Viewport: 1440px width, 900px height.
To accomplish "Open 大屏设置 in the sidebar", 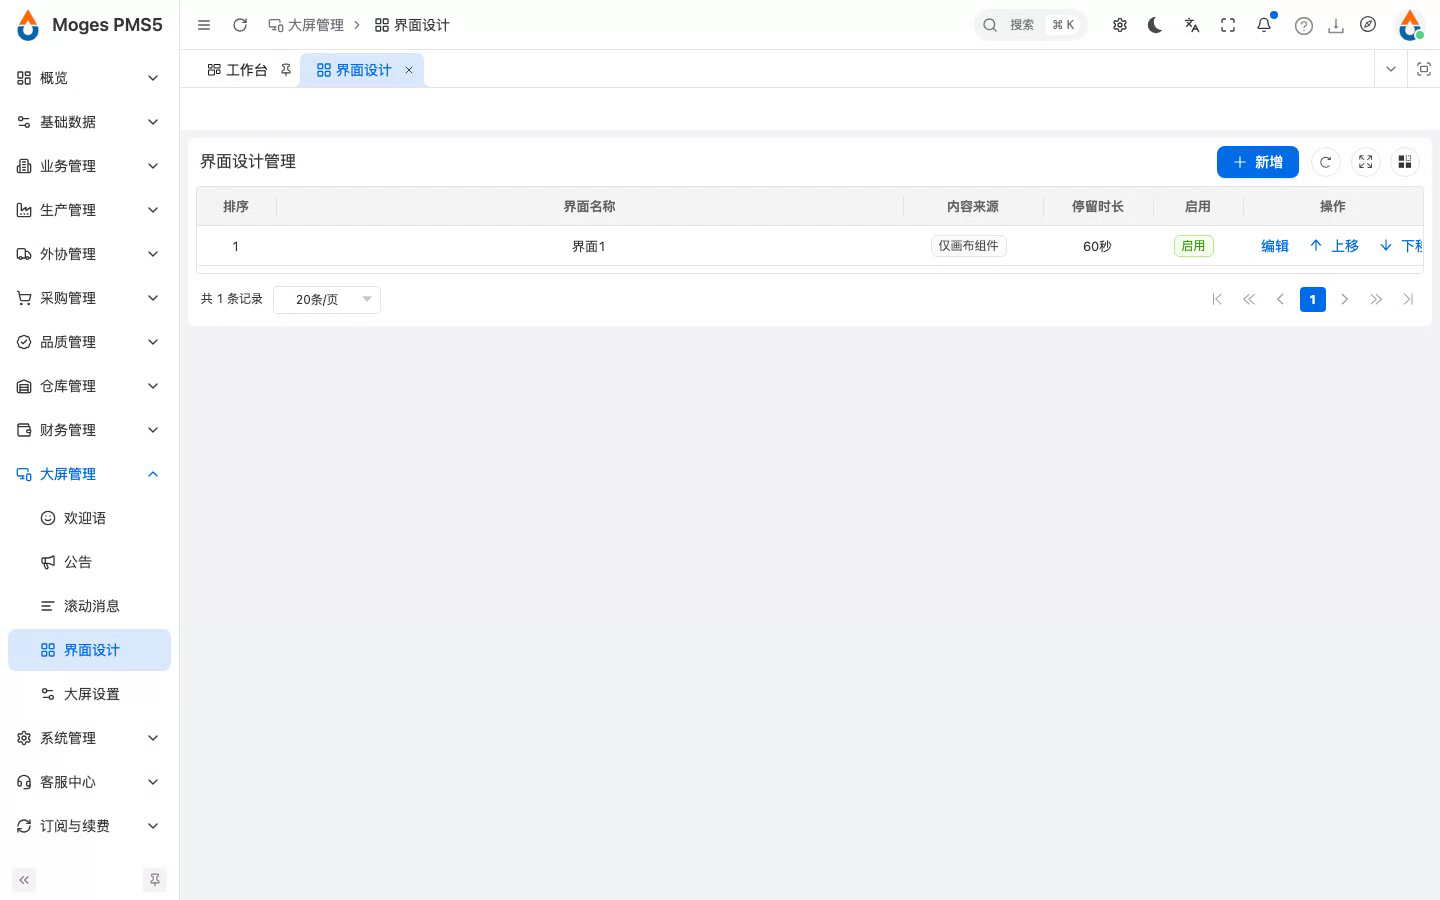I will click(89, 694).
